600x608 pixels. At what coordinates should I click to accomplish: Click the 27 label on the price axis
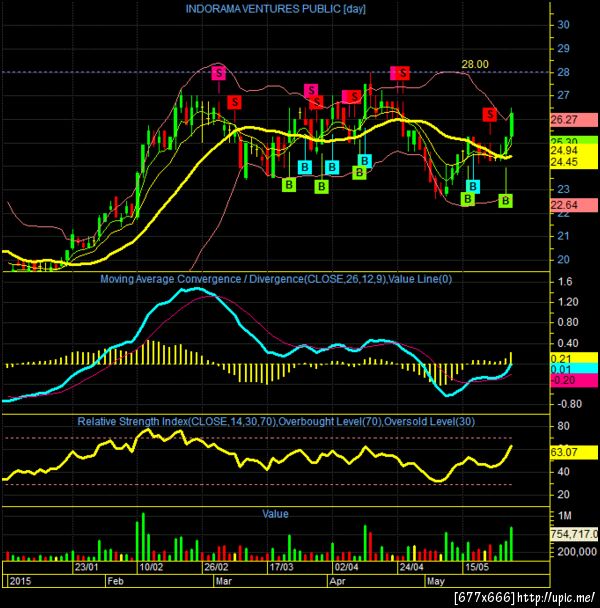coord(563,95)
